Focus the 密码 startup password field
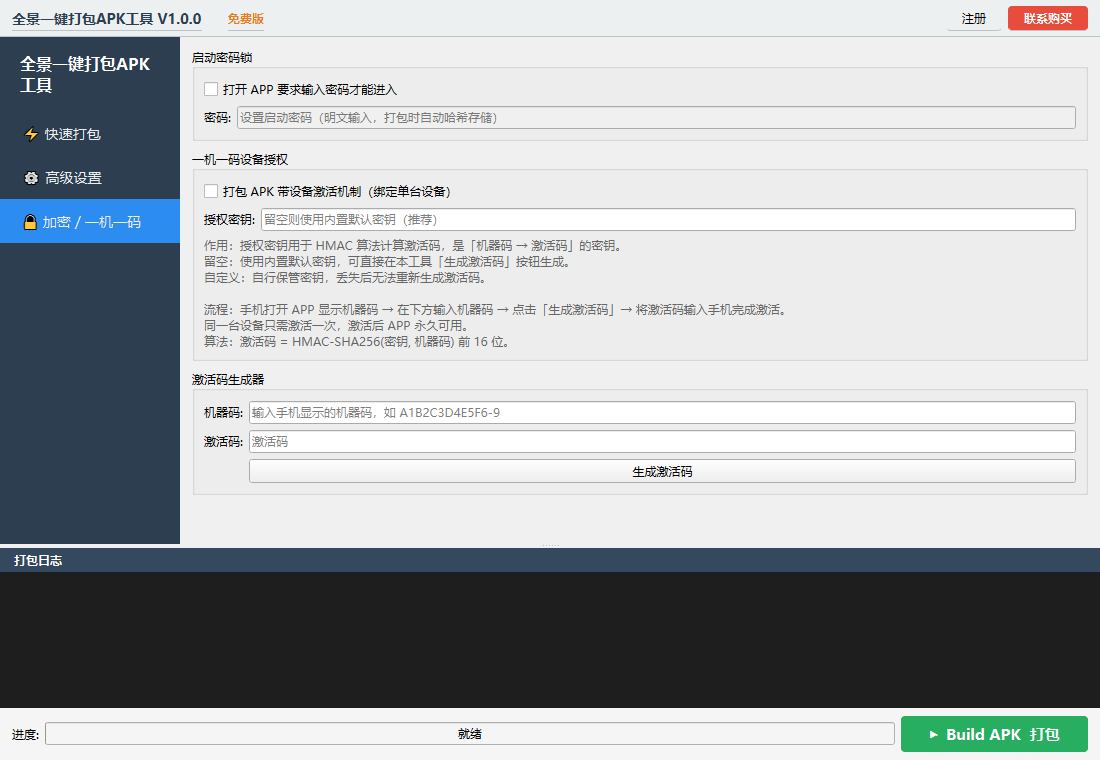The width and height of the screenshot is (1100, 760). tap(656, 118)
